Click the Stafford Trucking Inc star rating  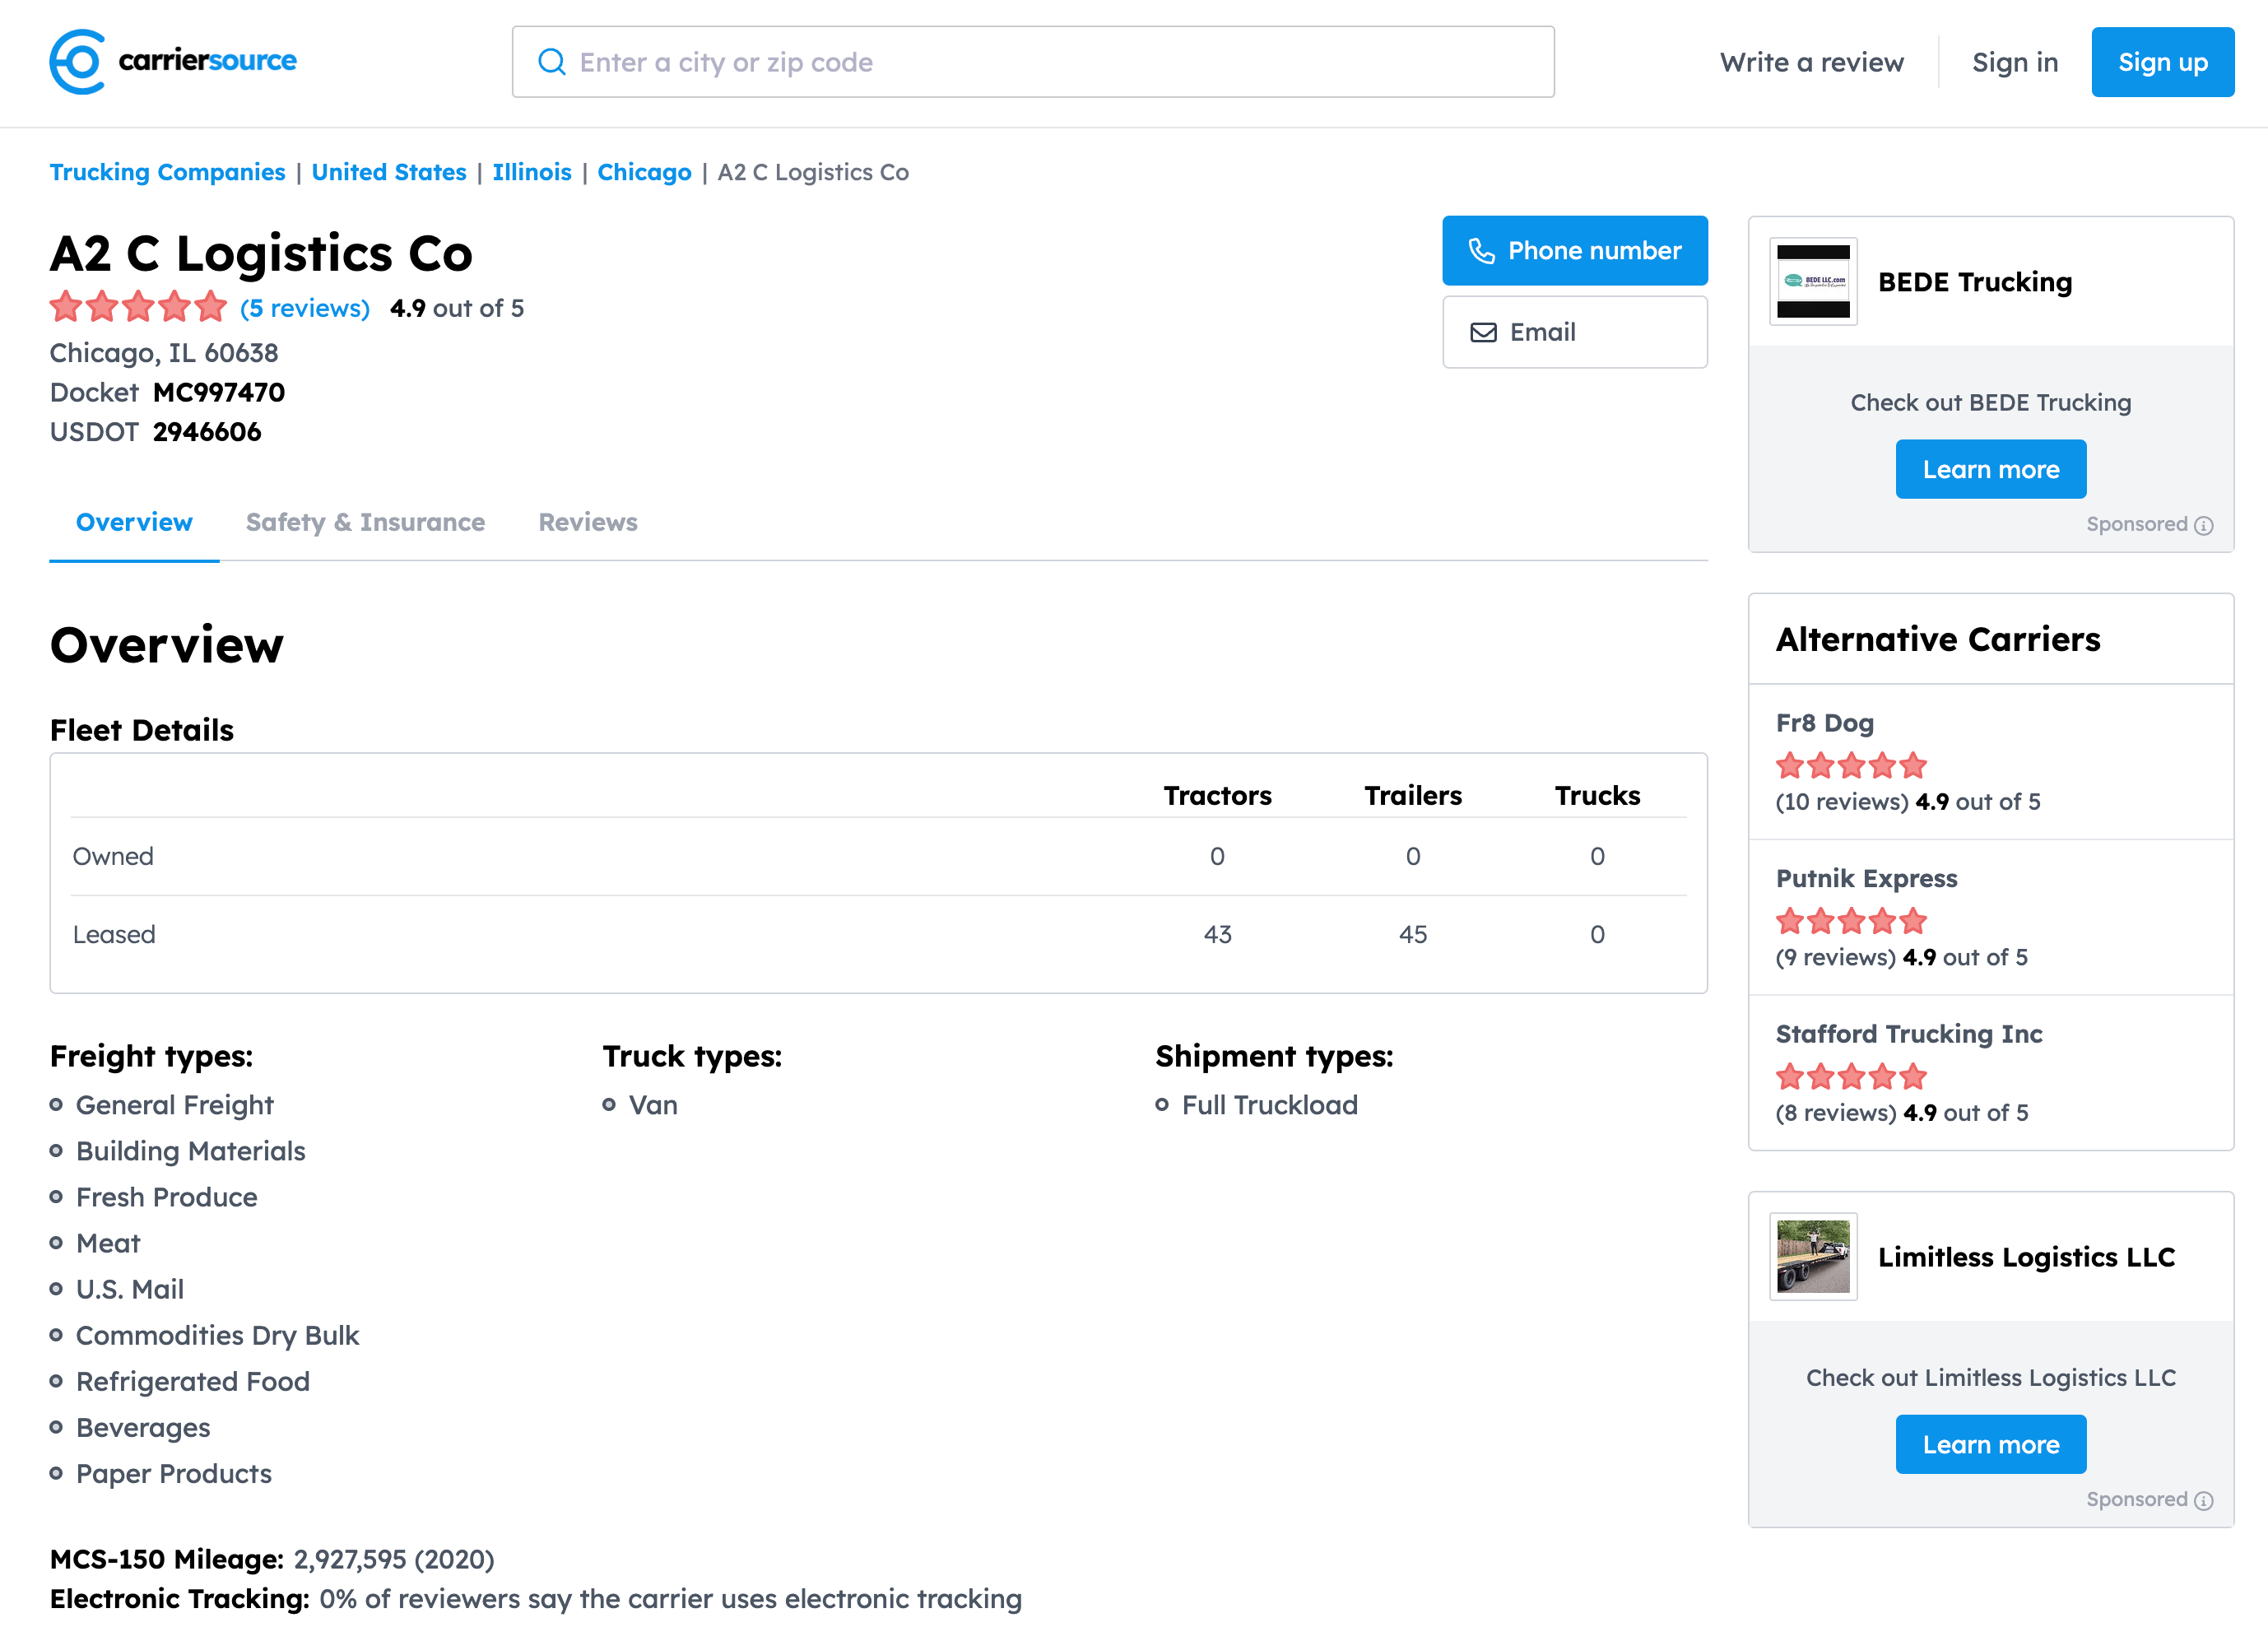coord(1851,1077)
